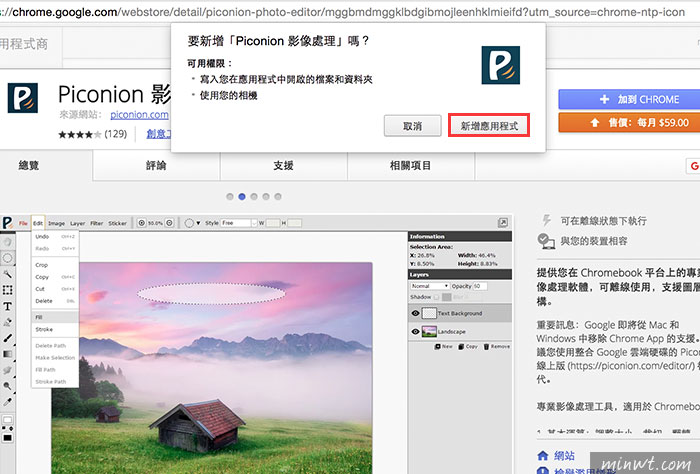This screenshot has width=700, height=474.
Task: Click the zoom-in button before 50.0%
Action: 142,223
